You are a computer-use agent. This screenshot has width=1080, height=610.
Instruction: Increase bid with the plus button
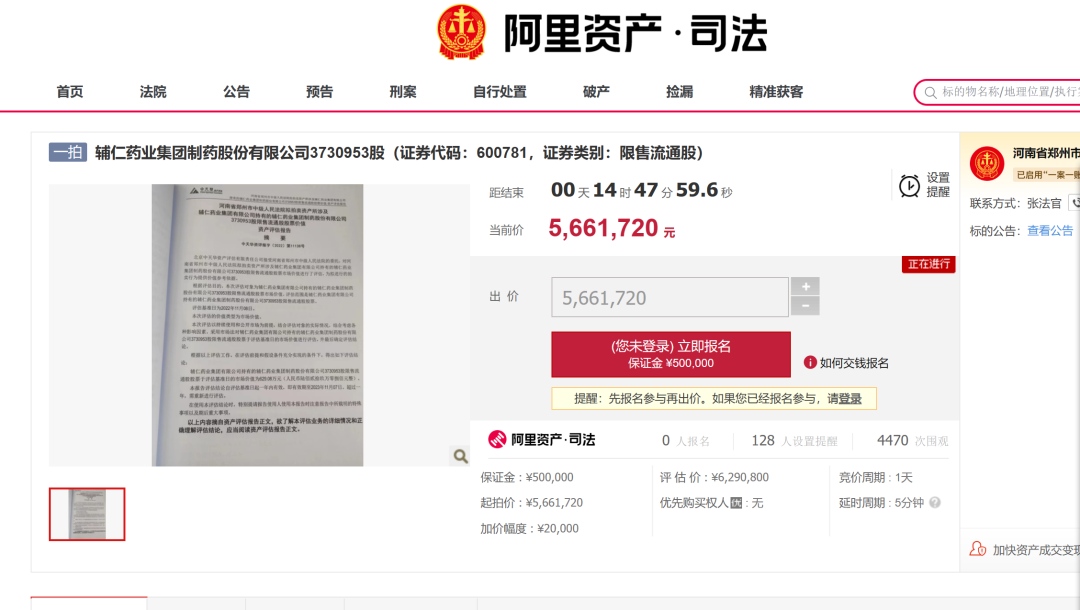tap(805, 286)
